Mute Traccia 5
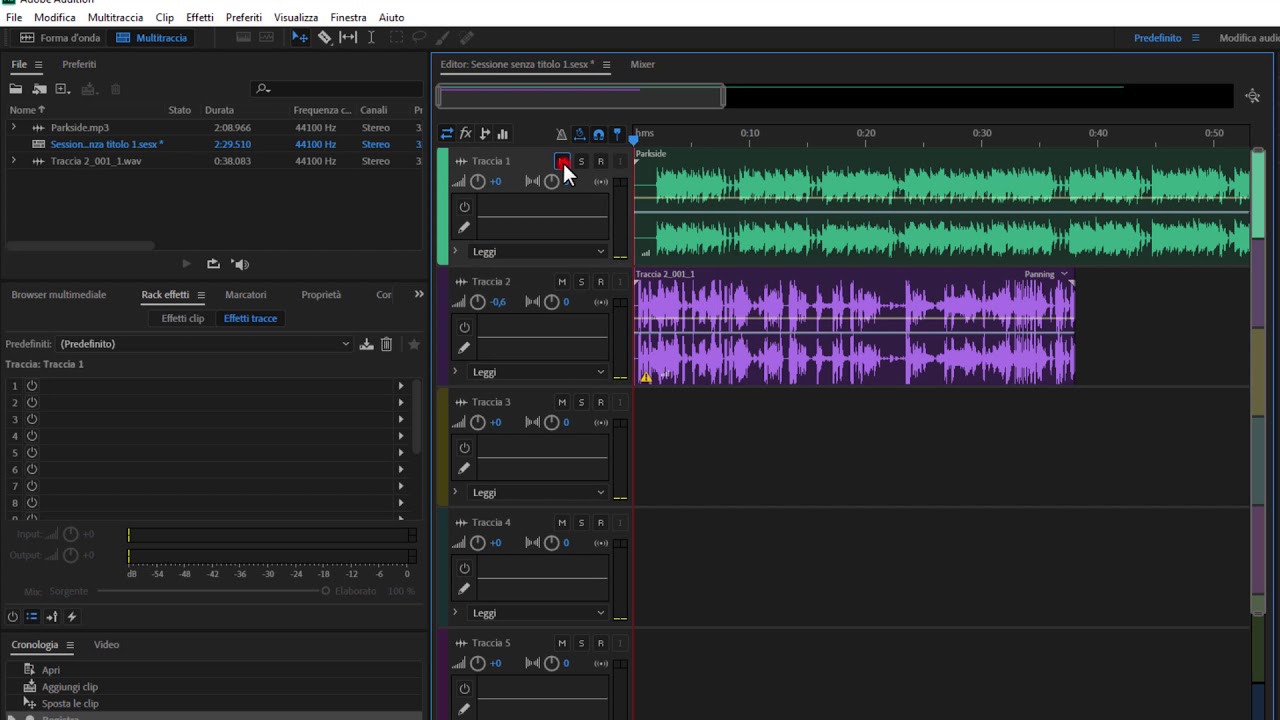 tap(562, 643)
